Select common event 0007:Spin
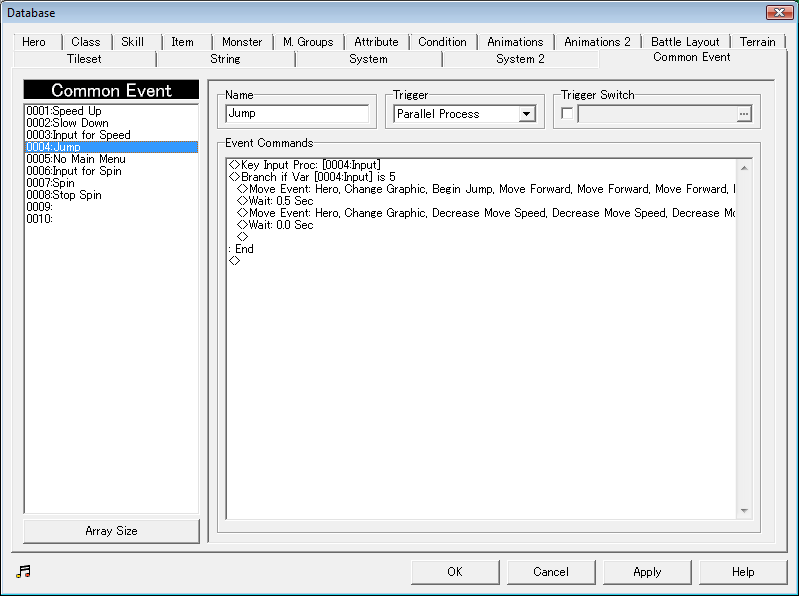 coord(50,183)
